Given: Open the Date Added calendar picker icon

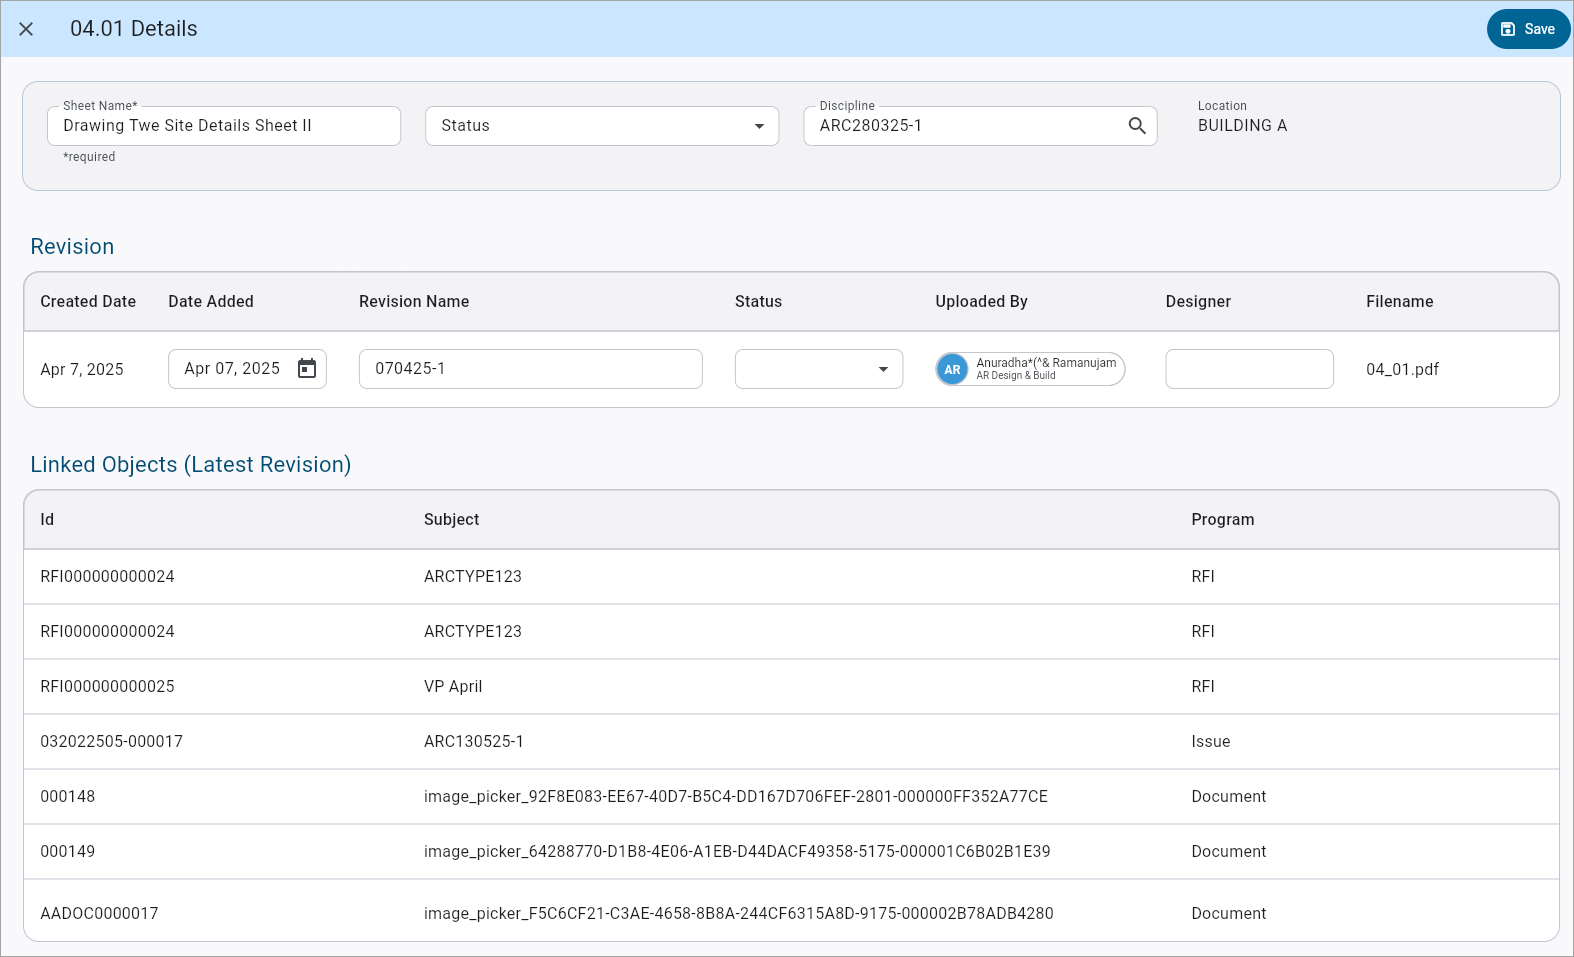Looking at the screenshot, I should point(307,369).
